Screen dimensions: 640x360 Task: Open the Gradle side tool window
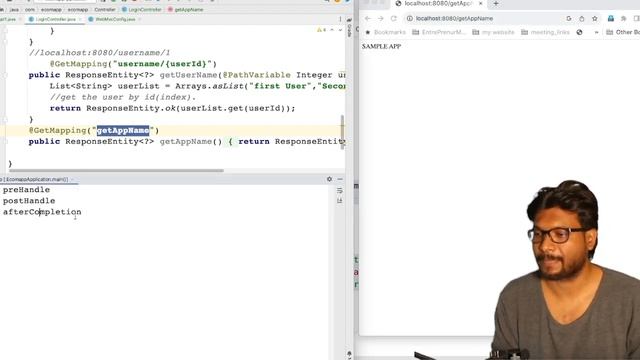349,28
